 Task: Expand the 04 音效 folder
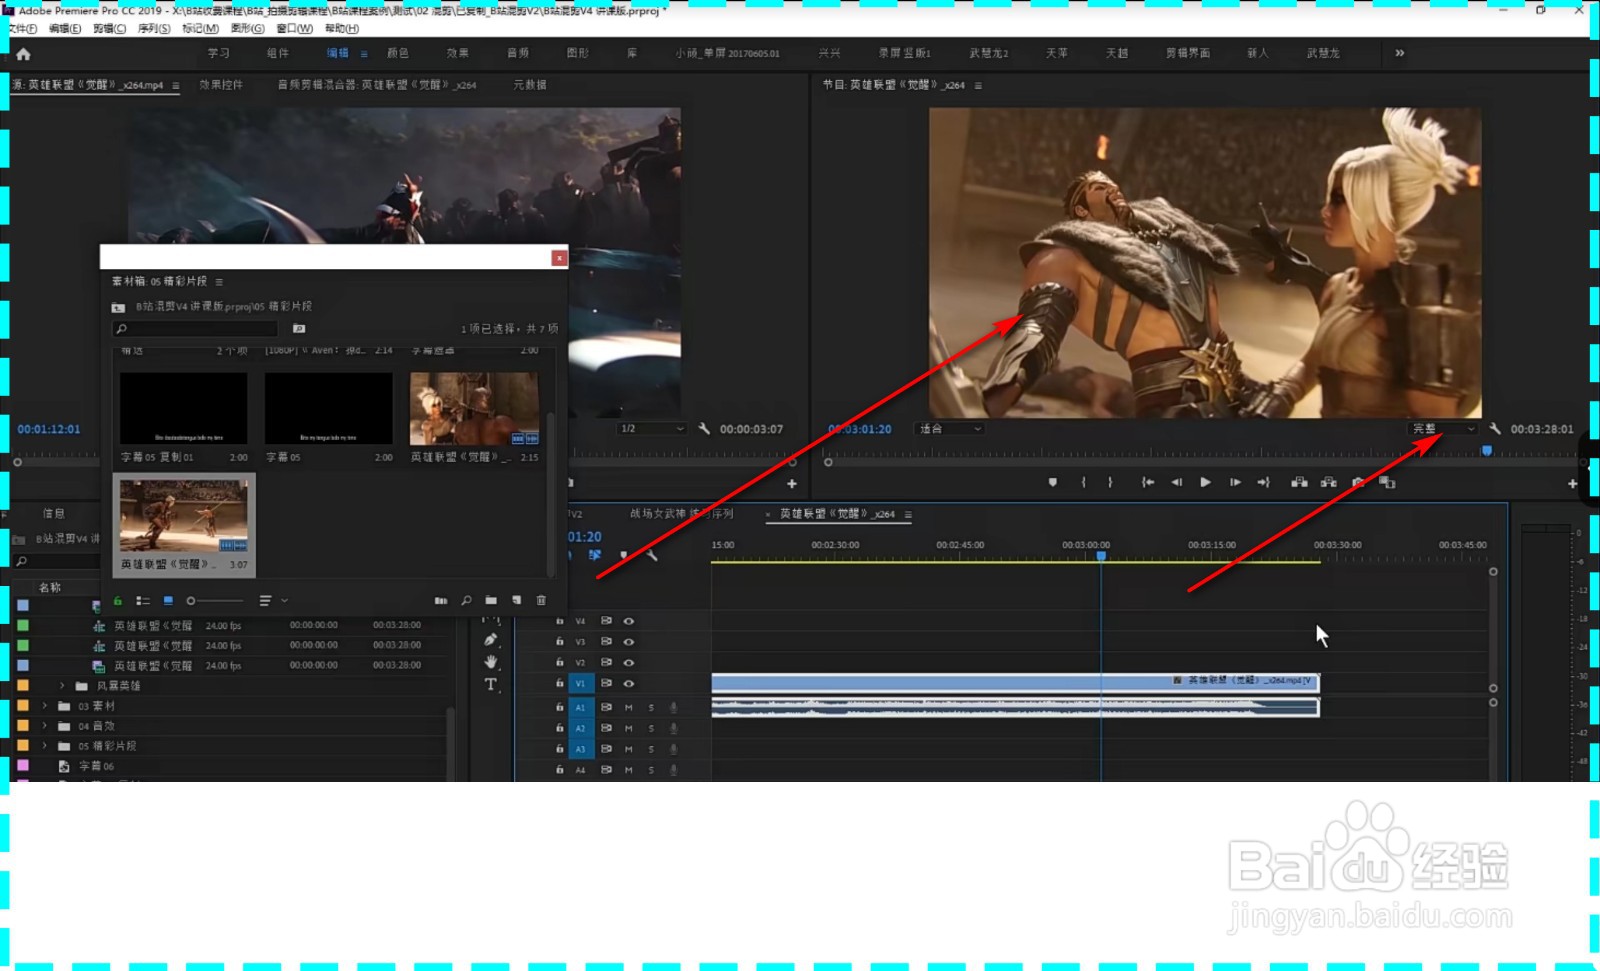coord(44,726)
